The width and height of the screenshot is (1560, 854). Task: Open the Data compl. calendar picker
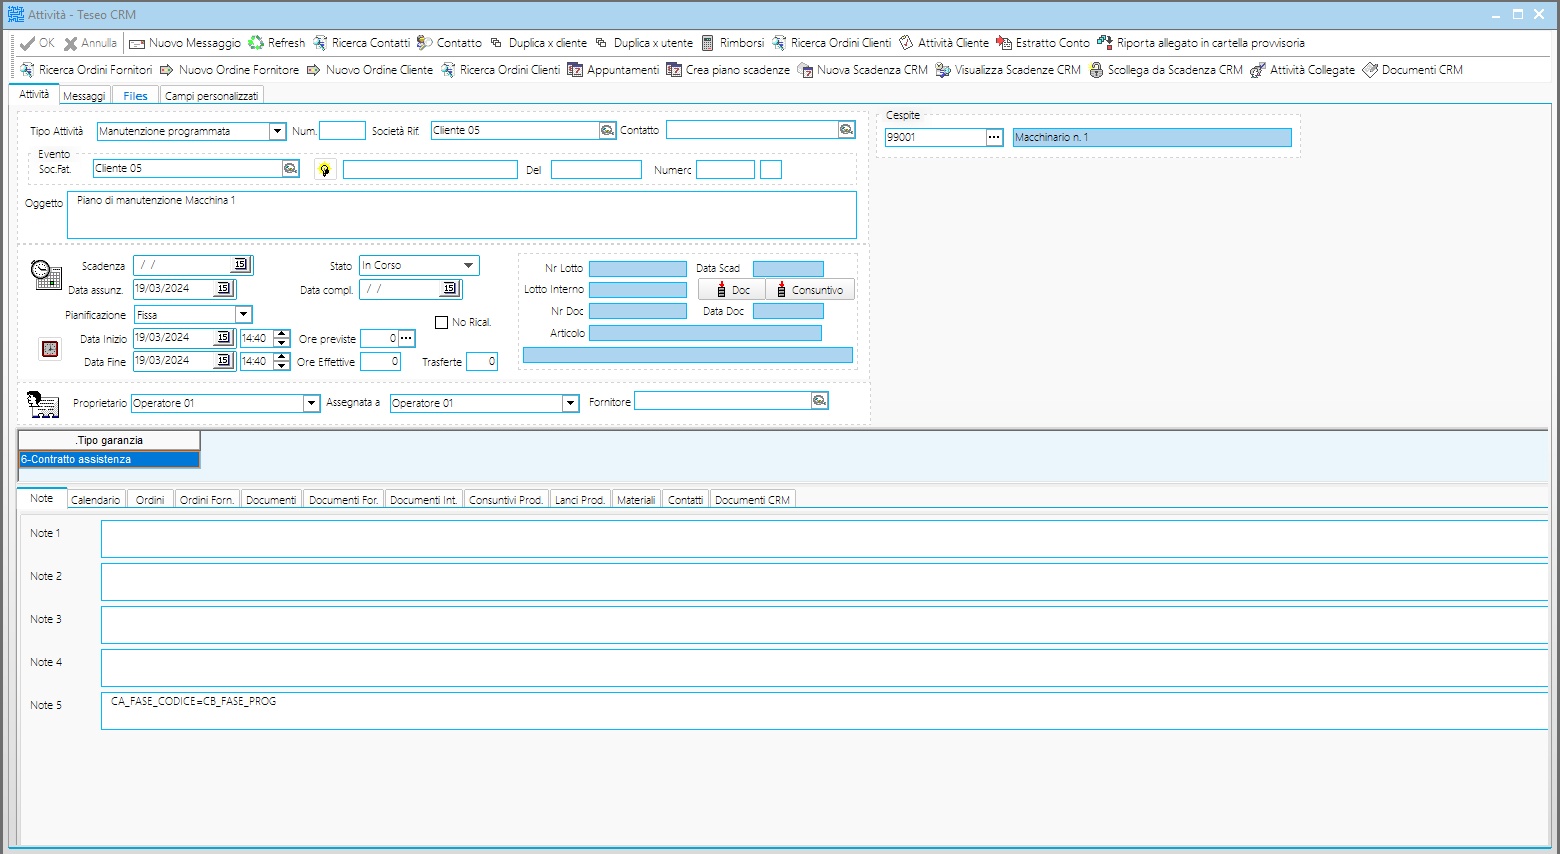pos(450,289)
